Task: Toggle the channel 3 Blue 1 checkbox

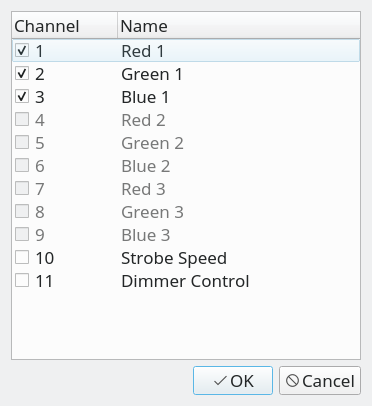Action: (x=22, y=97)
